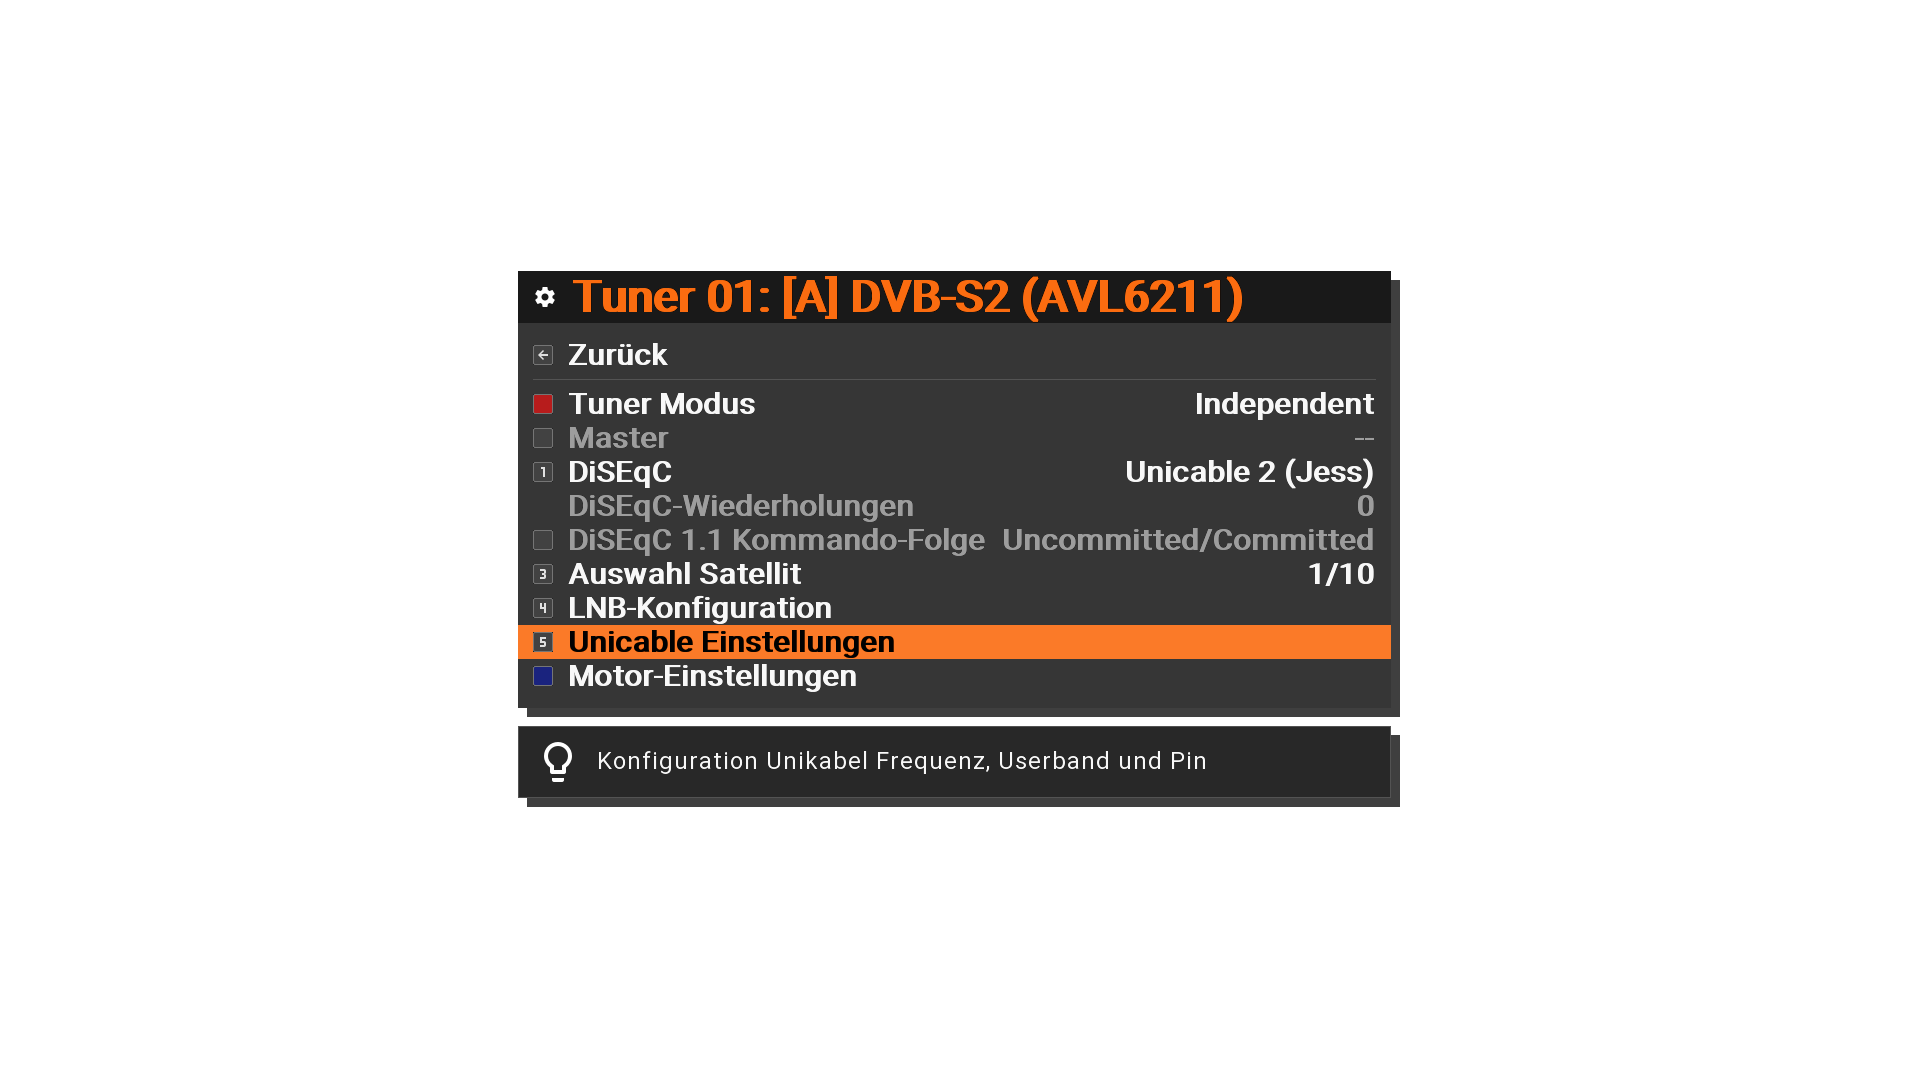Click the back arrow icon beside Zurück

[543, 355]
